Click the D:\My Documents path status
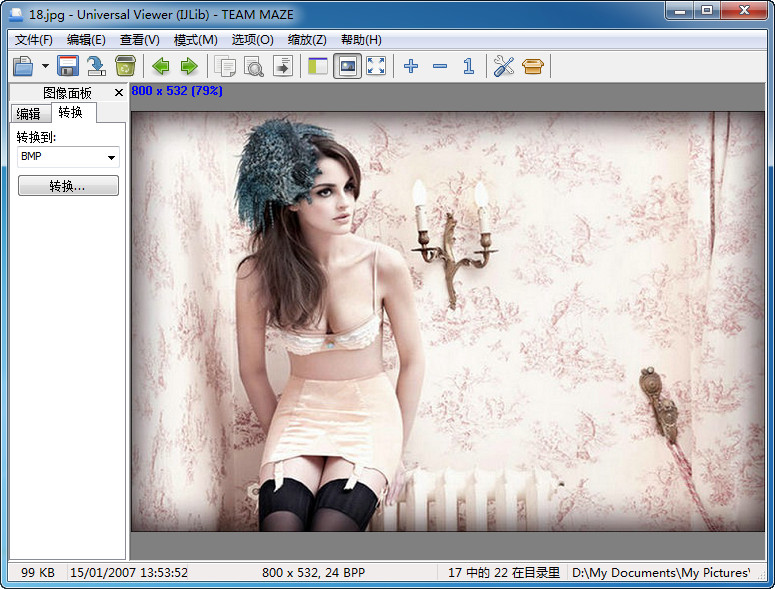The image size is (775, 589). [661, 573]
